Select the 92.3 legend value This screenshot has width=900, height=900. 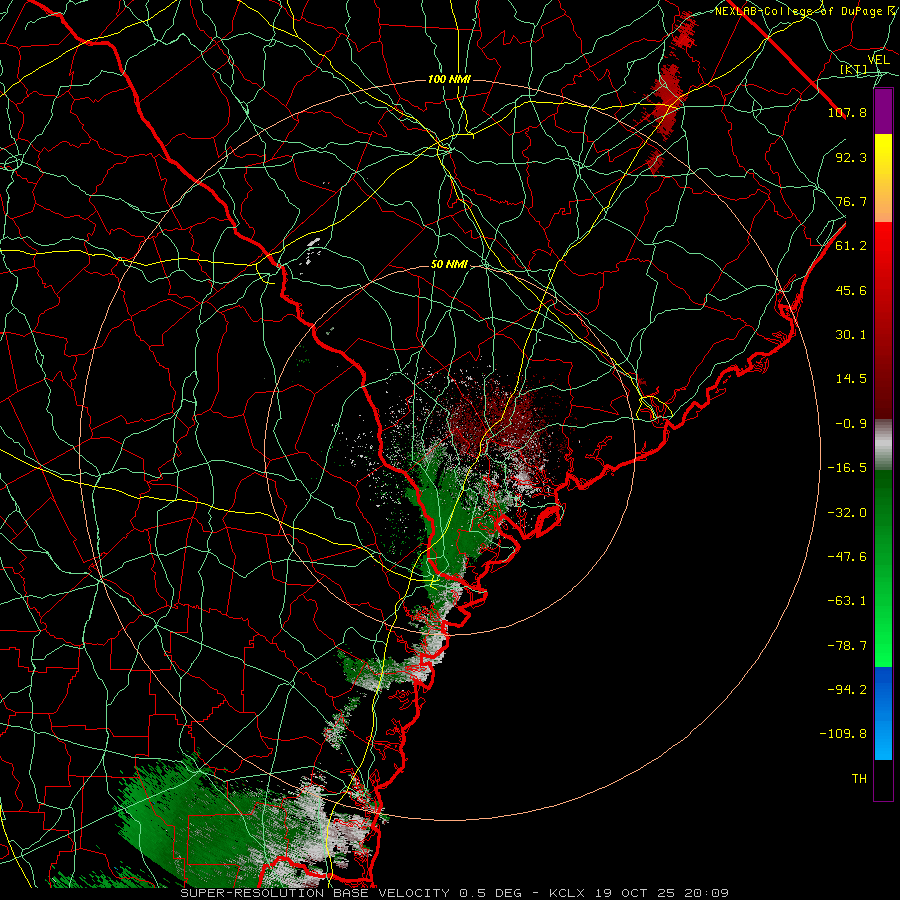[x=851, y=157]
